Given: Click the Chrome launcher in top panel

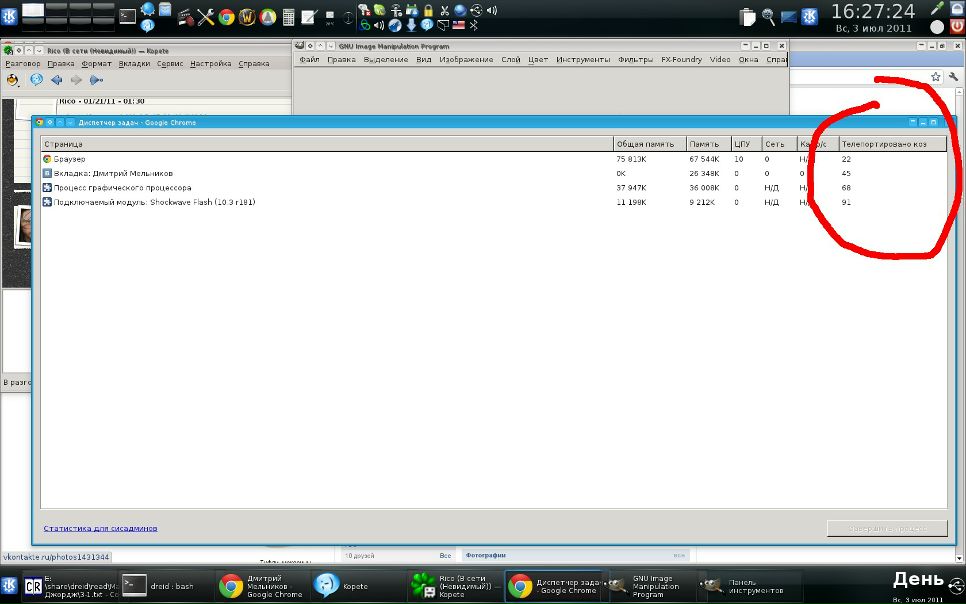Looking at the screenshot, I should click(x=227, y=17).
